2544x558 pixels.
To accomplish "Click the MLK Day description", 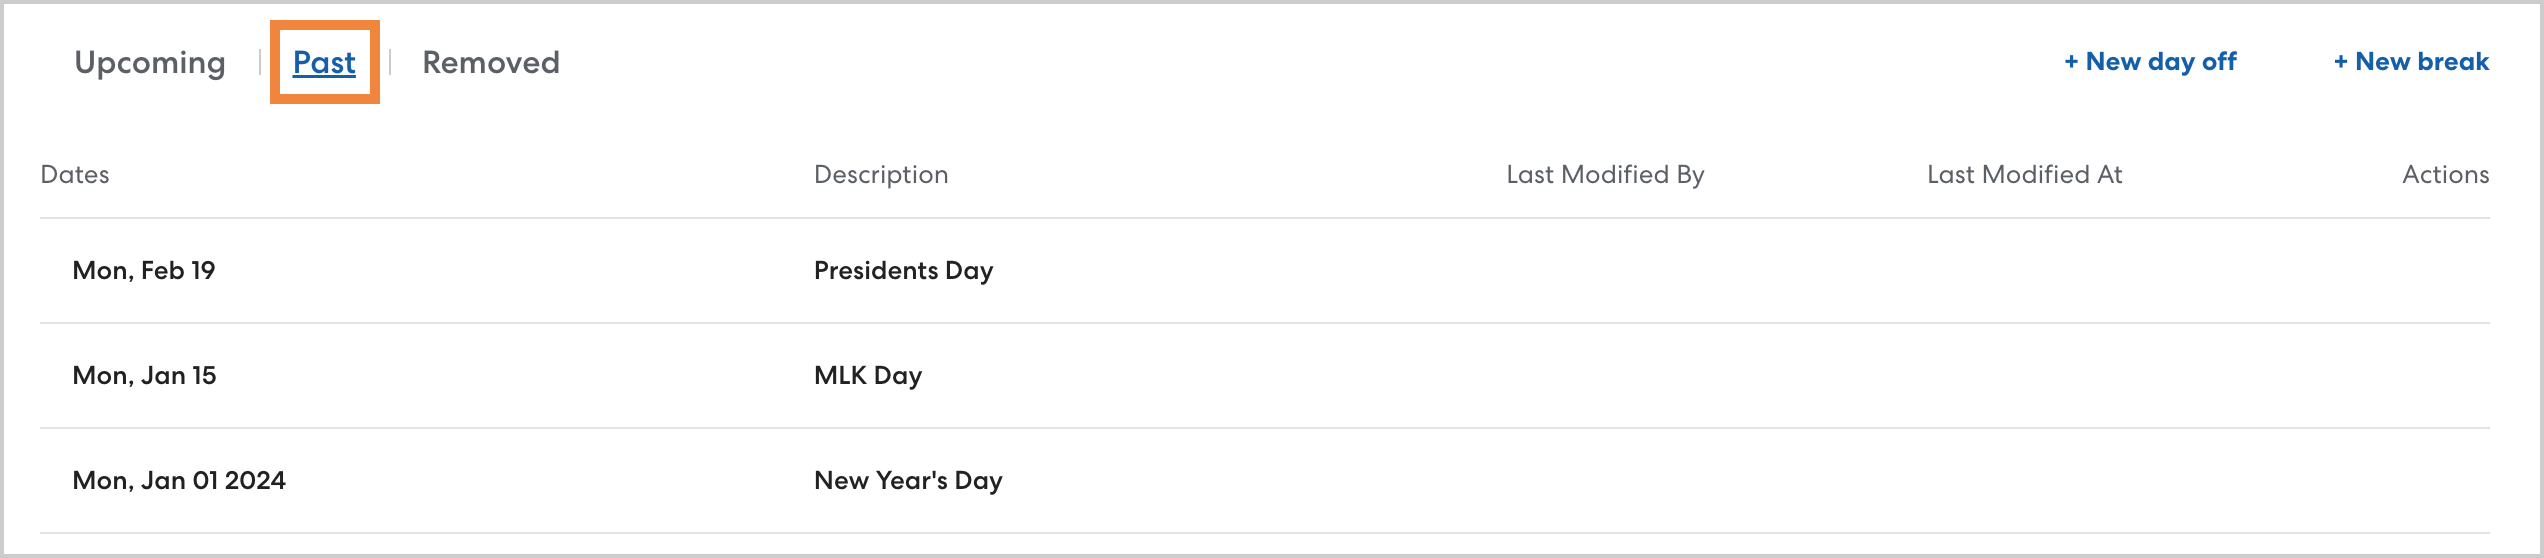I will 868,376.
